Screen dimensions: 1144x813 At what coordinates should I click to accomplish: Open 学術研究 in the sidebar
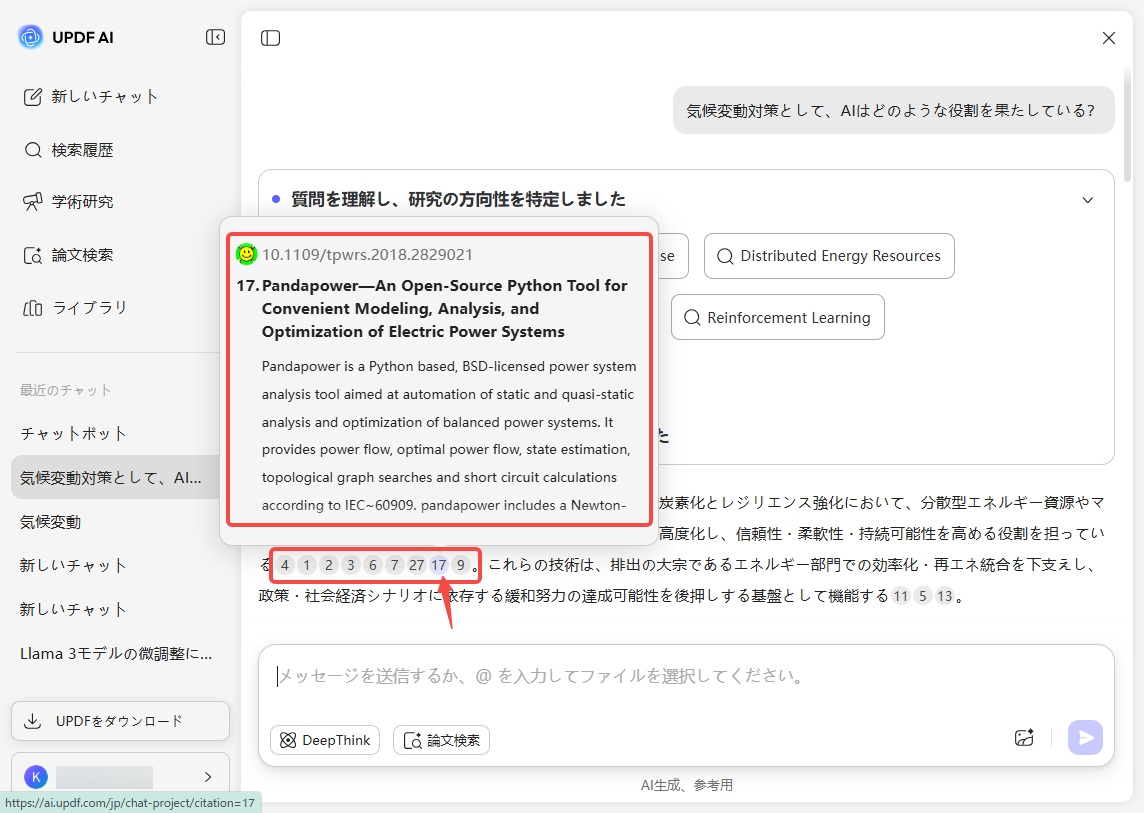point(69,202)
